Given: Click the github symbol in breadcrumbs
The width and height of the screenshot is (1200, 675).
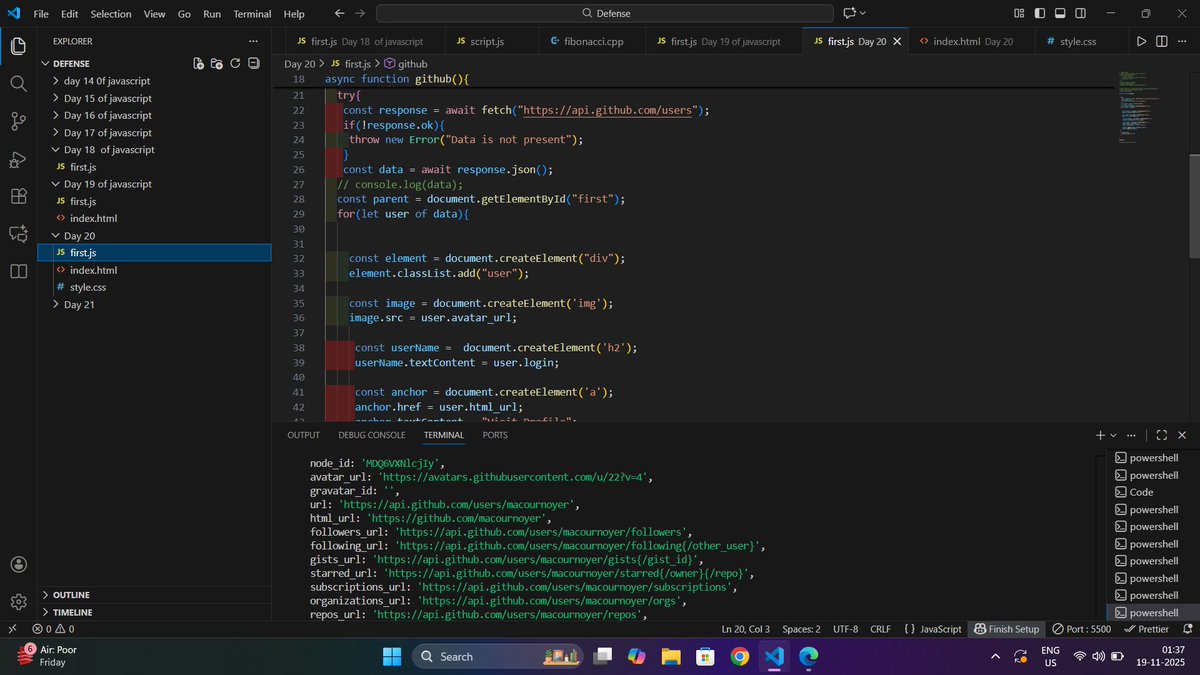Looking at the screenshot, I should [x=405, y=63].
